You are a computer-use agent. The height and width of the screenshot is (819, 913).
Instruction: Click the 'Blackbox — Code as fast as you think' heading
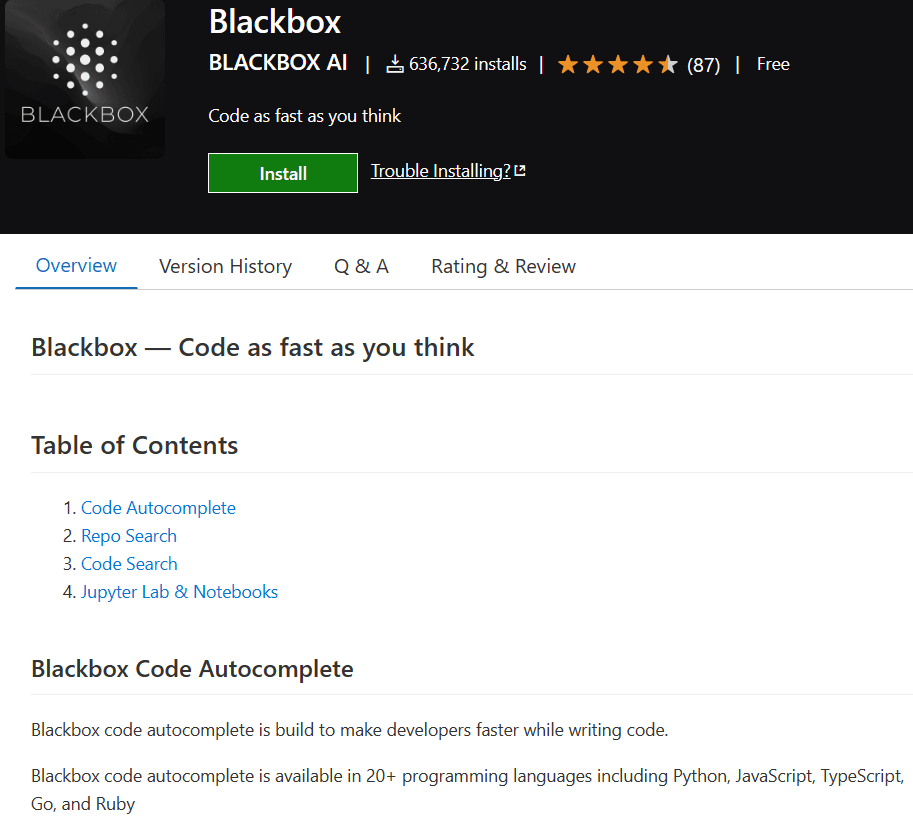[253, 348]
